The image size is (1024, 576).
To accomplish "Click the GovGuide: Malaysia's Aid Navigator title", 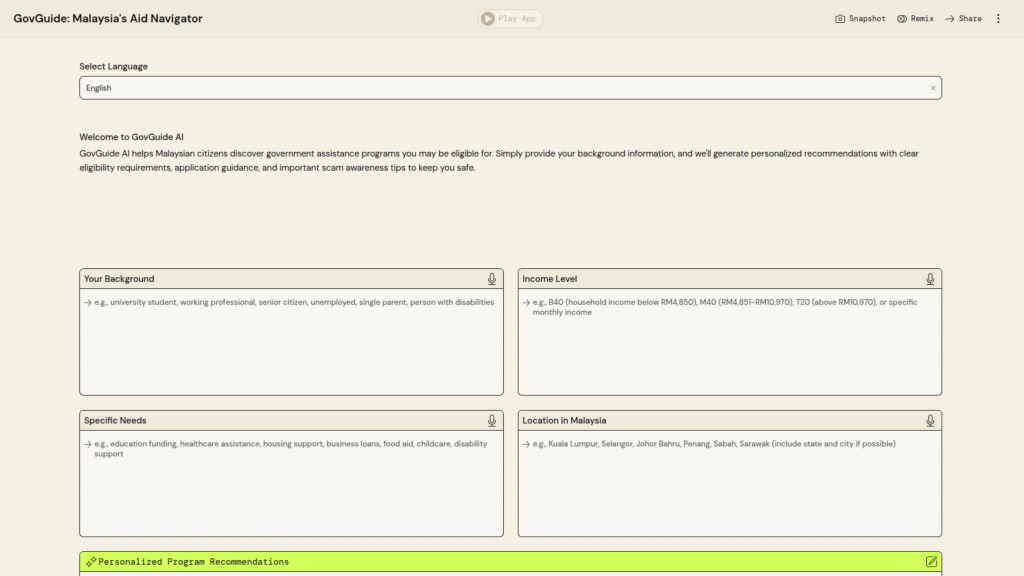I will (108, 18).
